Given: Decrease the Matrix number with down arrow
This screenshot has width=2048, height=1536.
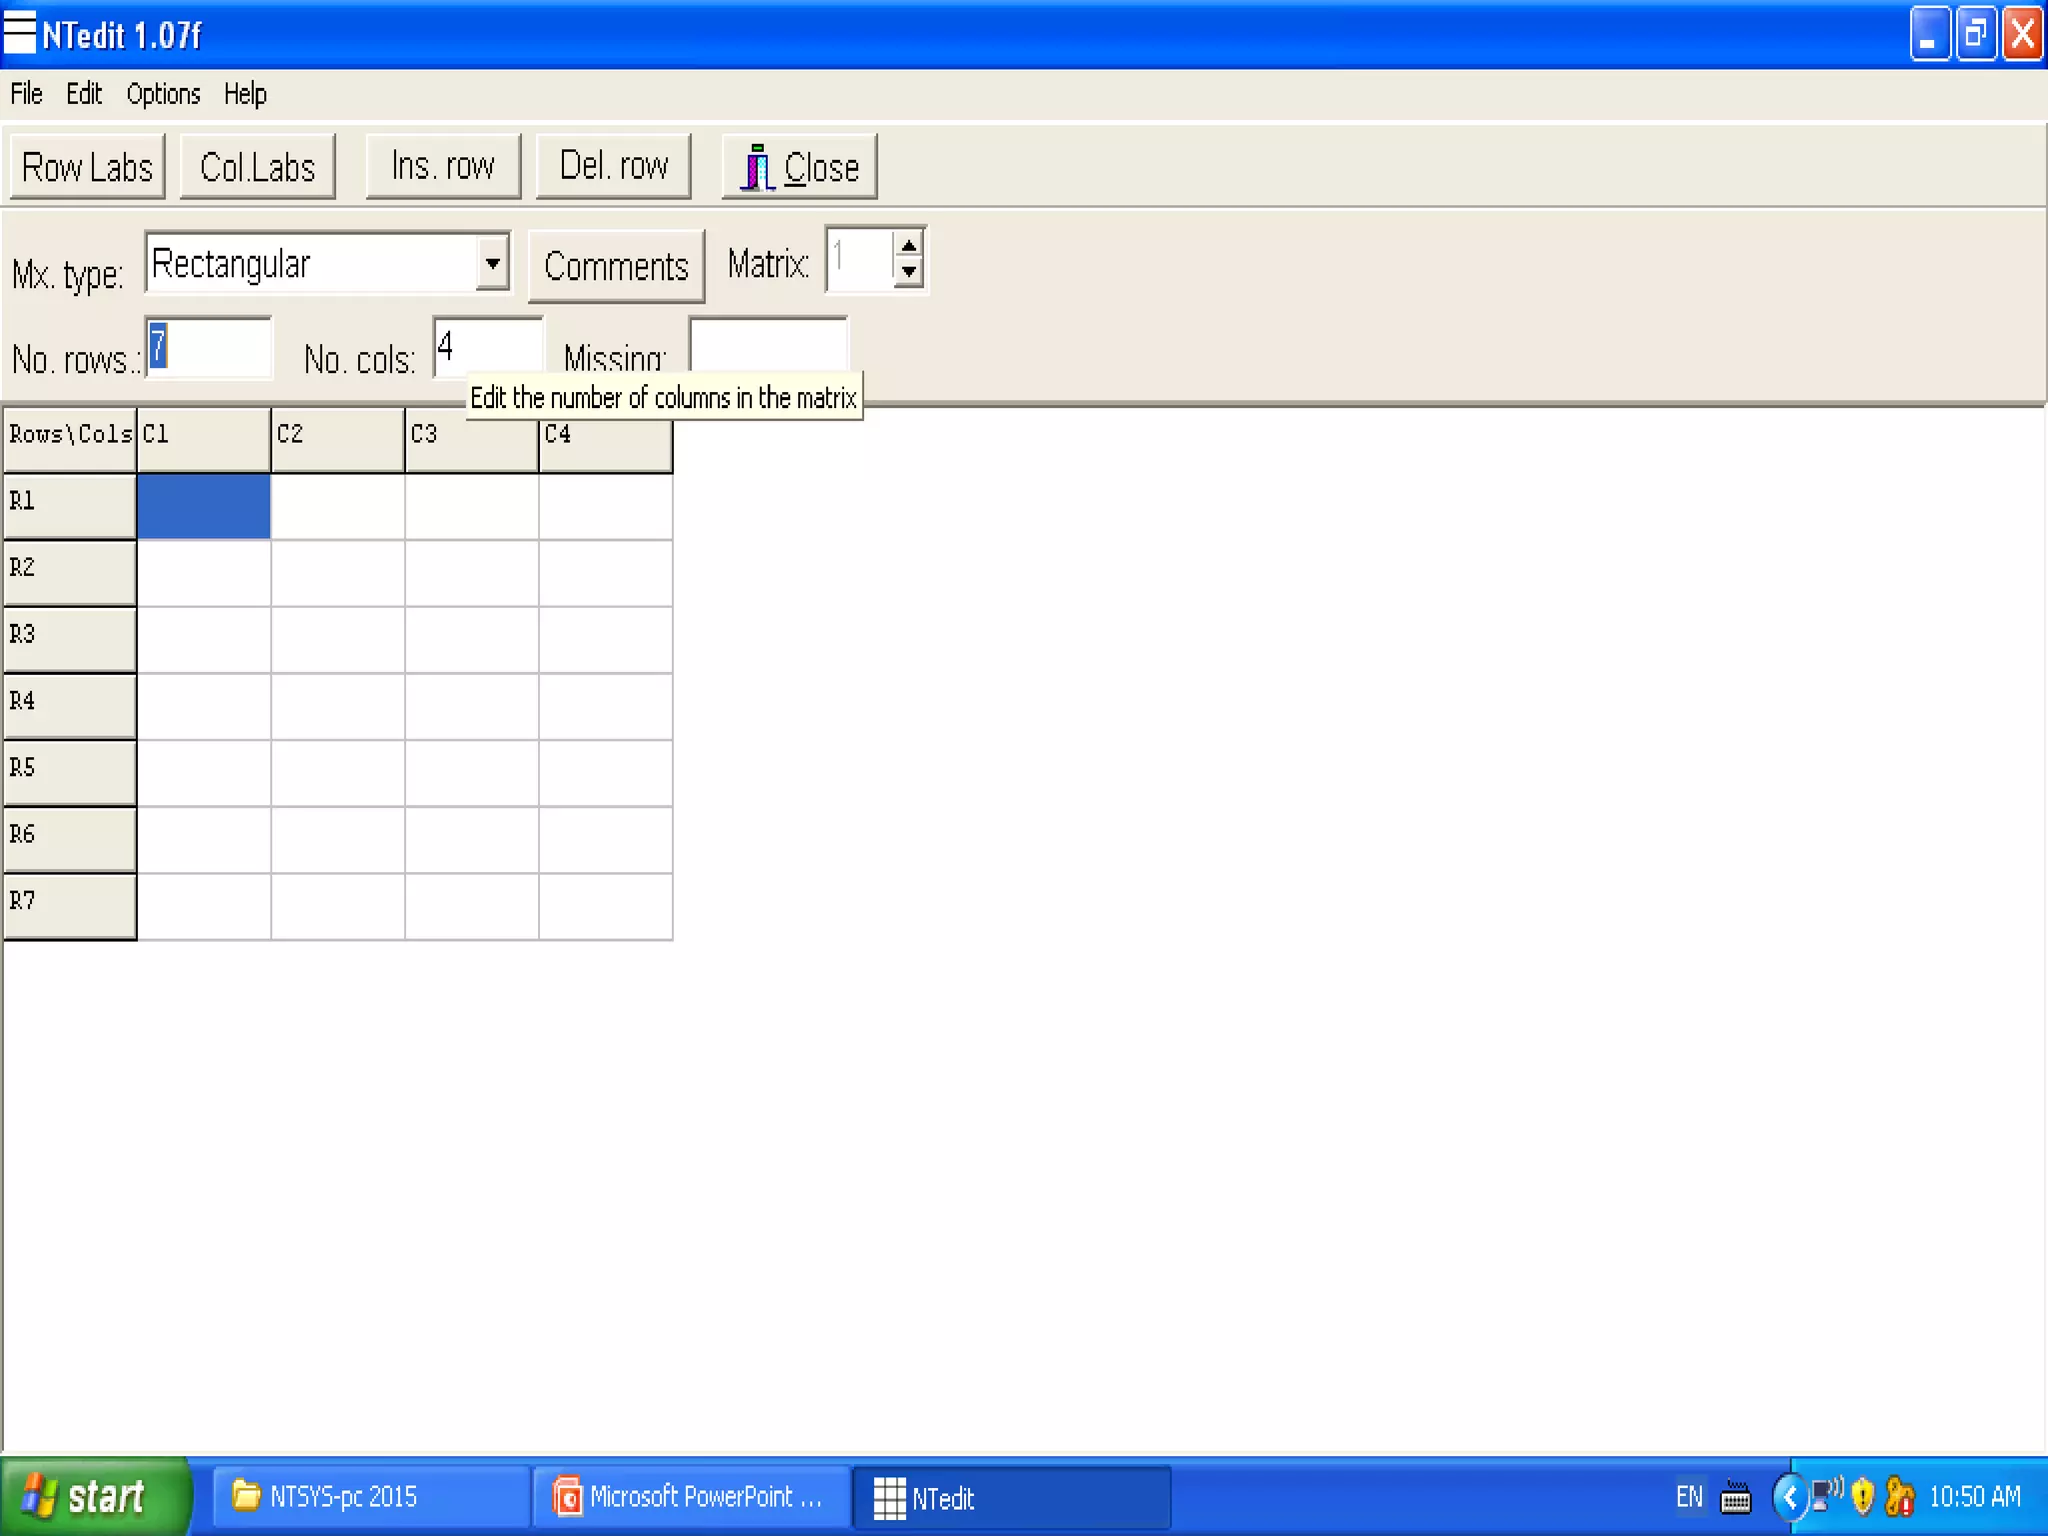Looking at the screenshot, I should (908, 272).
